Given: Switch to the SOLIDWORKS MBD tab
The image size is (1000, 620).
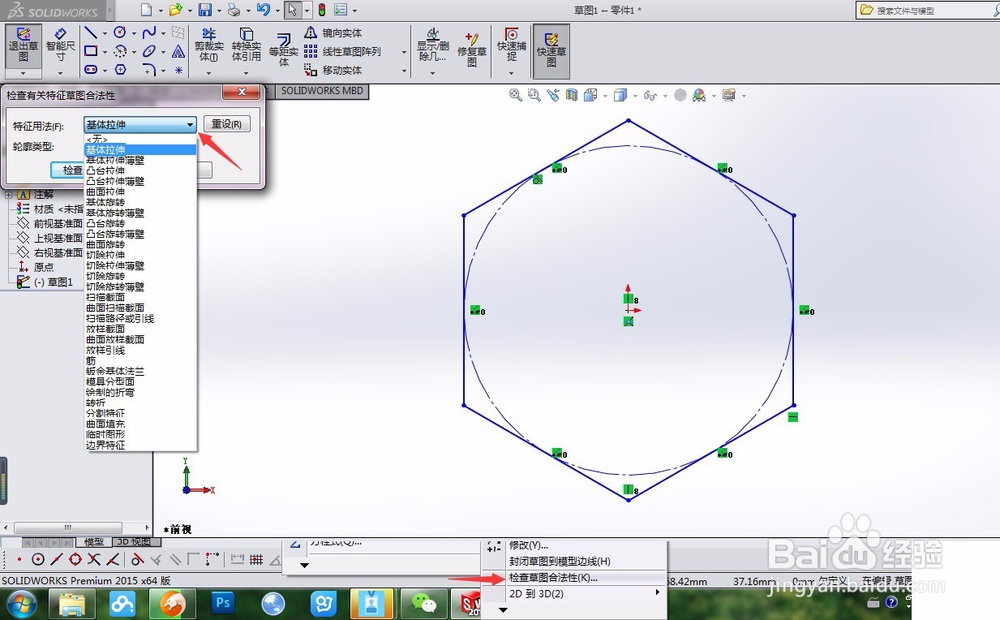Looking at the screenshot, I should [322, 91].
